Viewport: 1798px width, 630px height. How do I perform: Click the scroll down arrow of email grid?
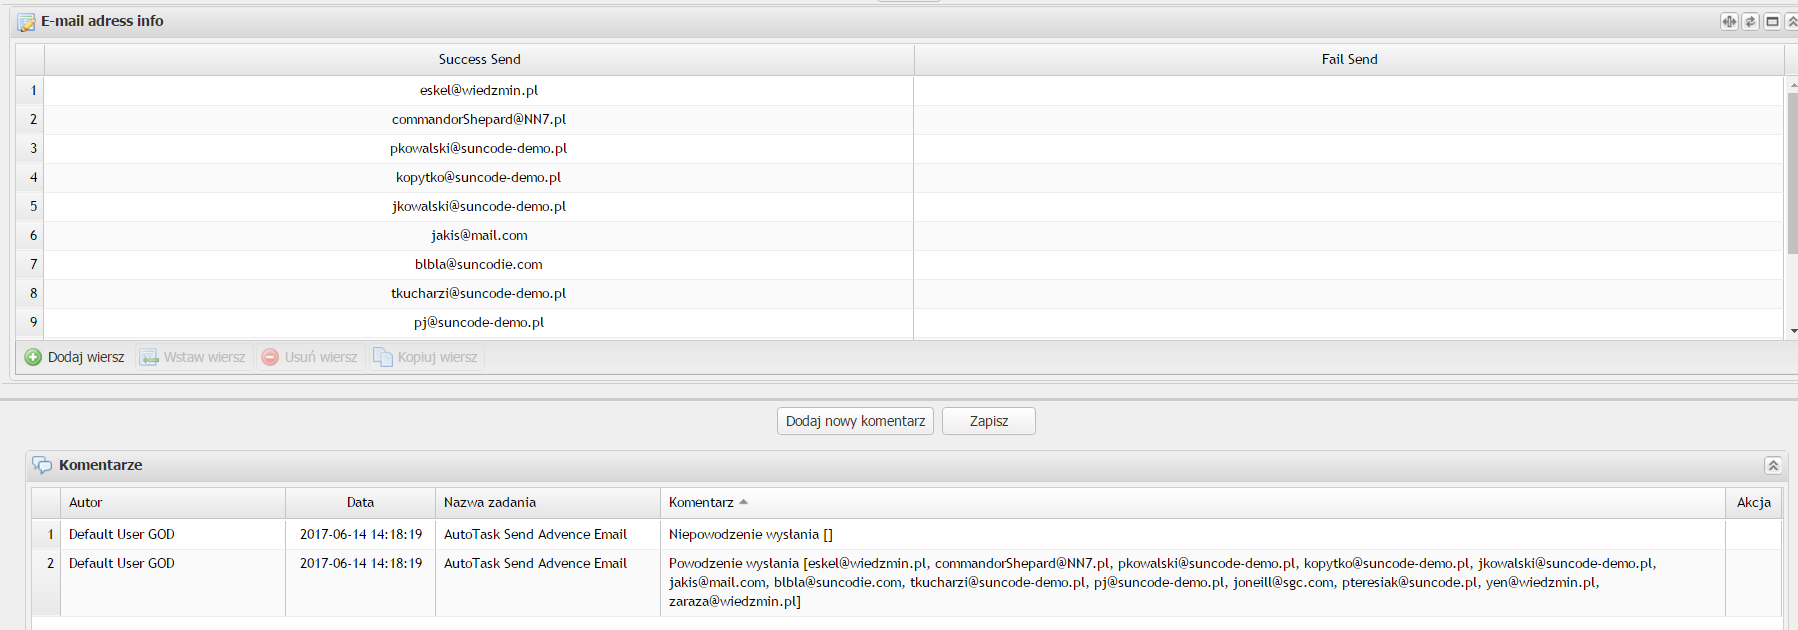1793,331
